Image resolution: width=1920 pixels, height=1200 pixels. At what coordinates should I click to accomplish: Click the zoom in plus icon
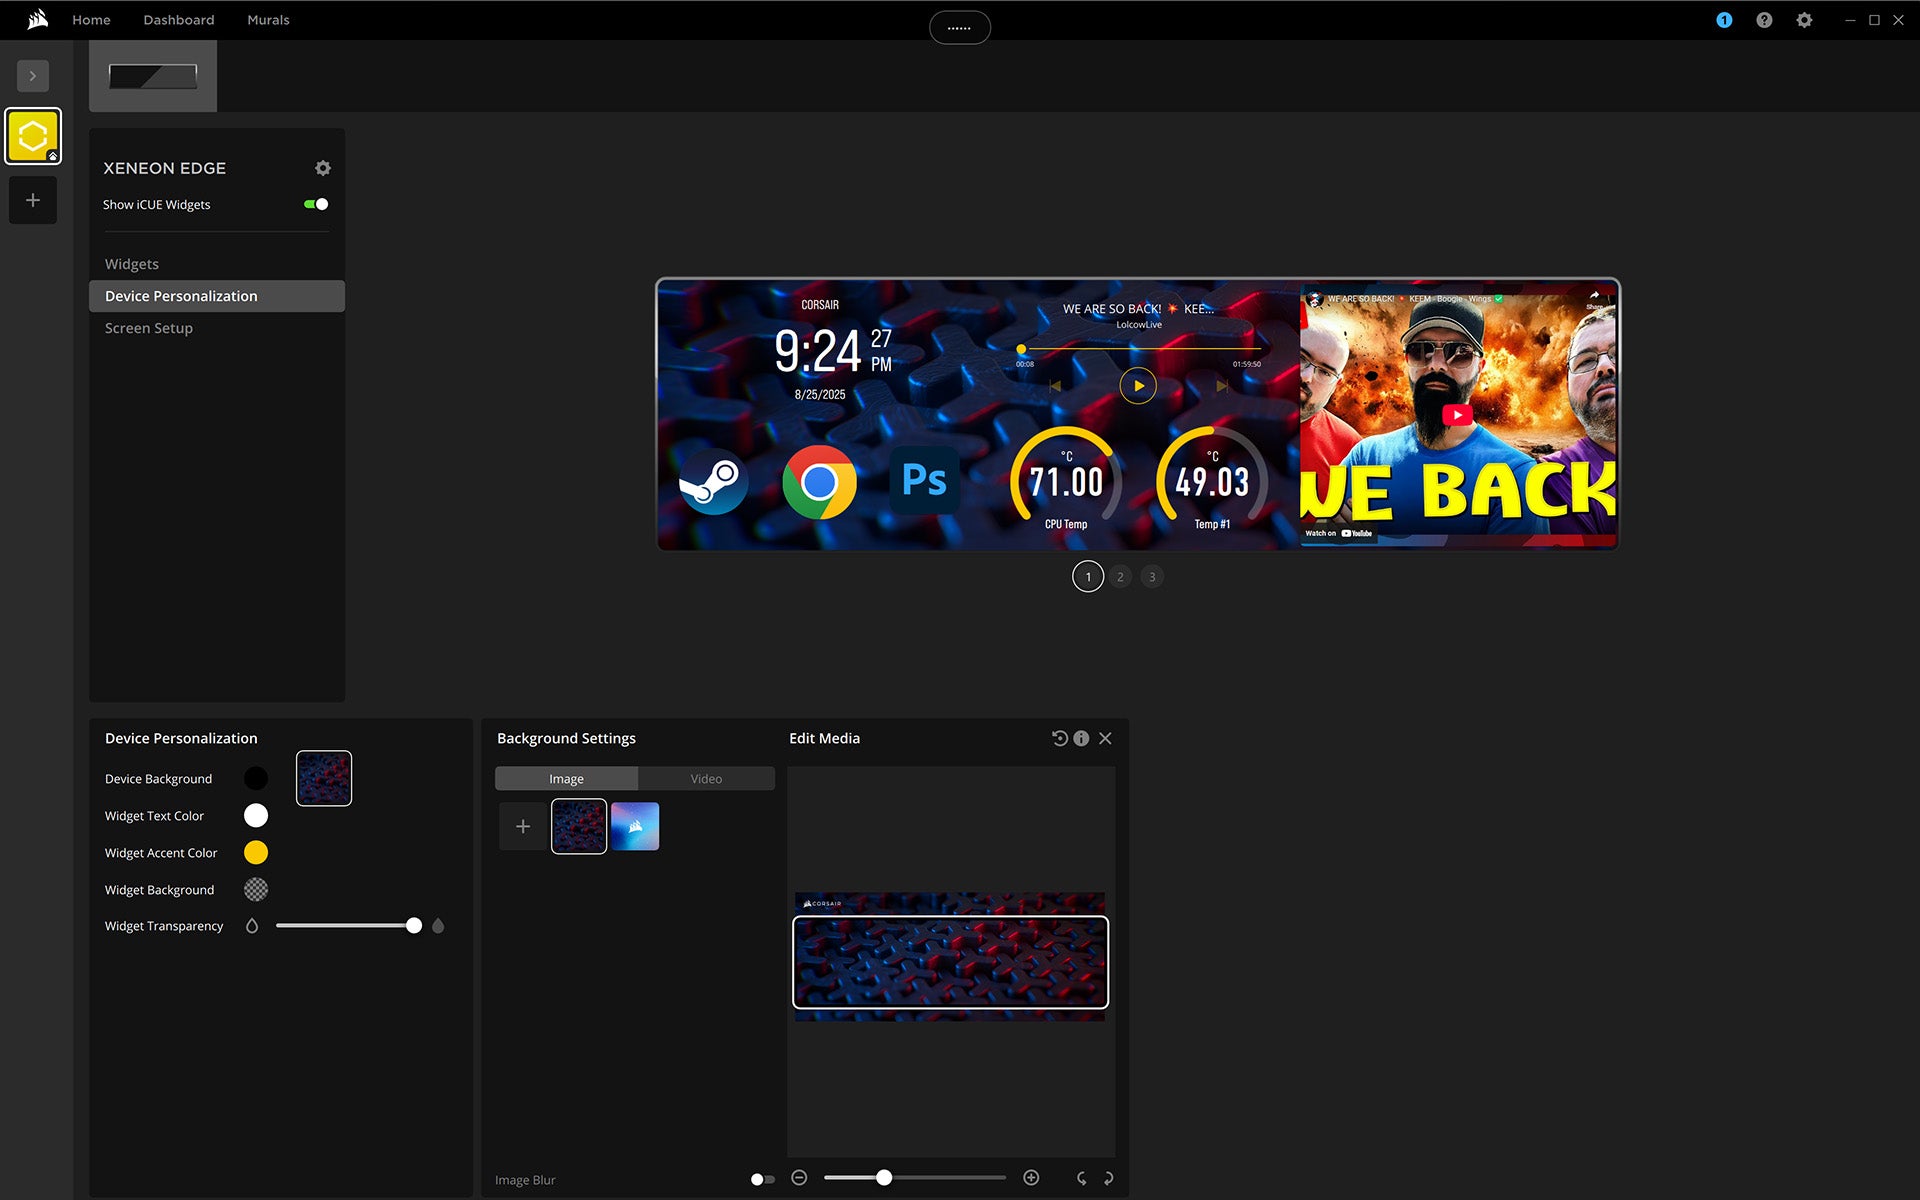[1031, 1178]
